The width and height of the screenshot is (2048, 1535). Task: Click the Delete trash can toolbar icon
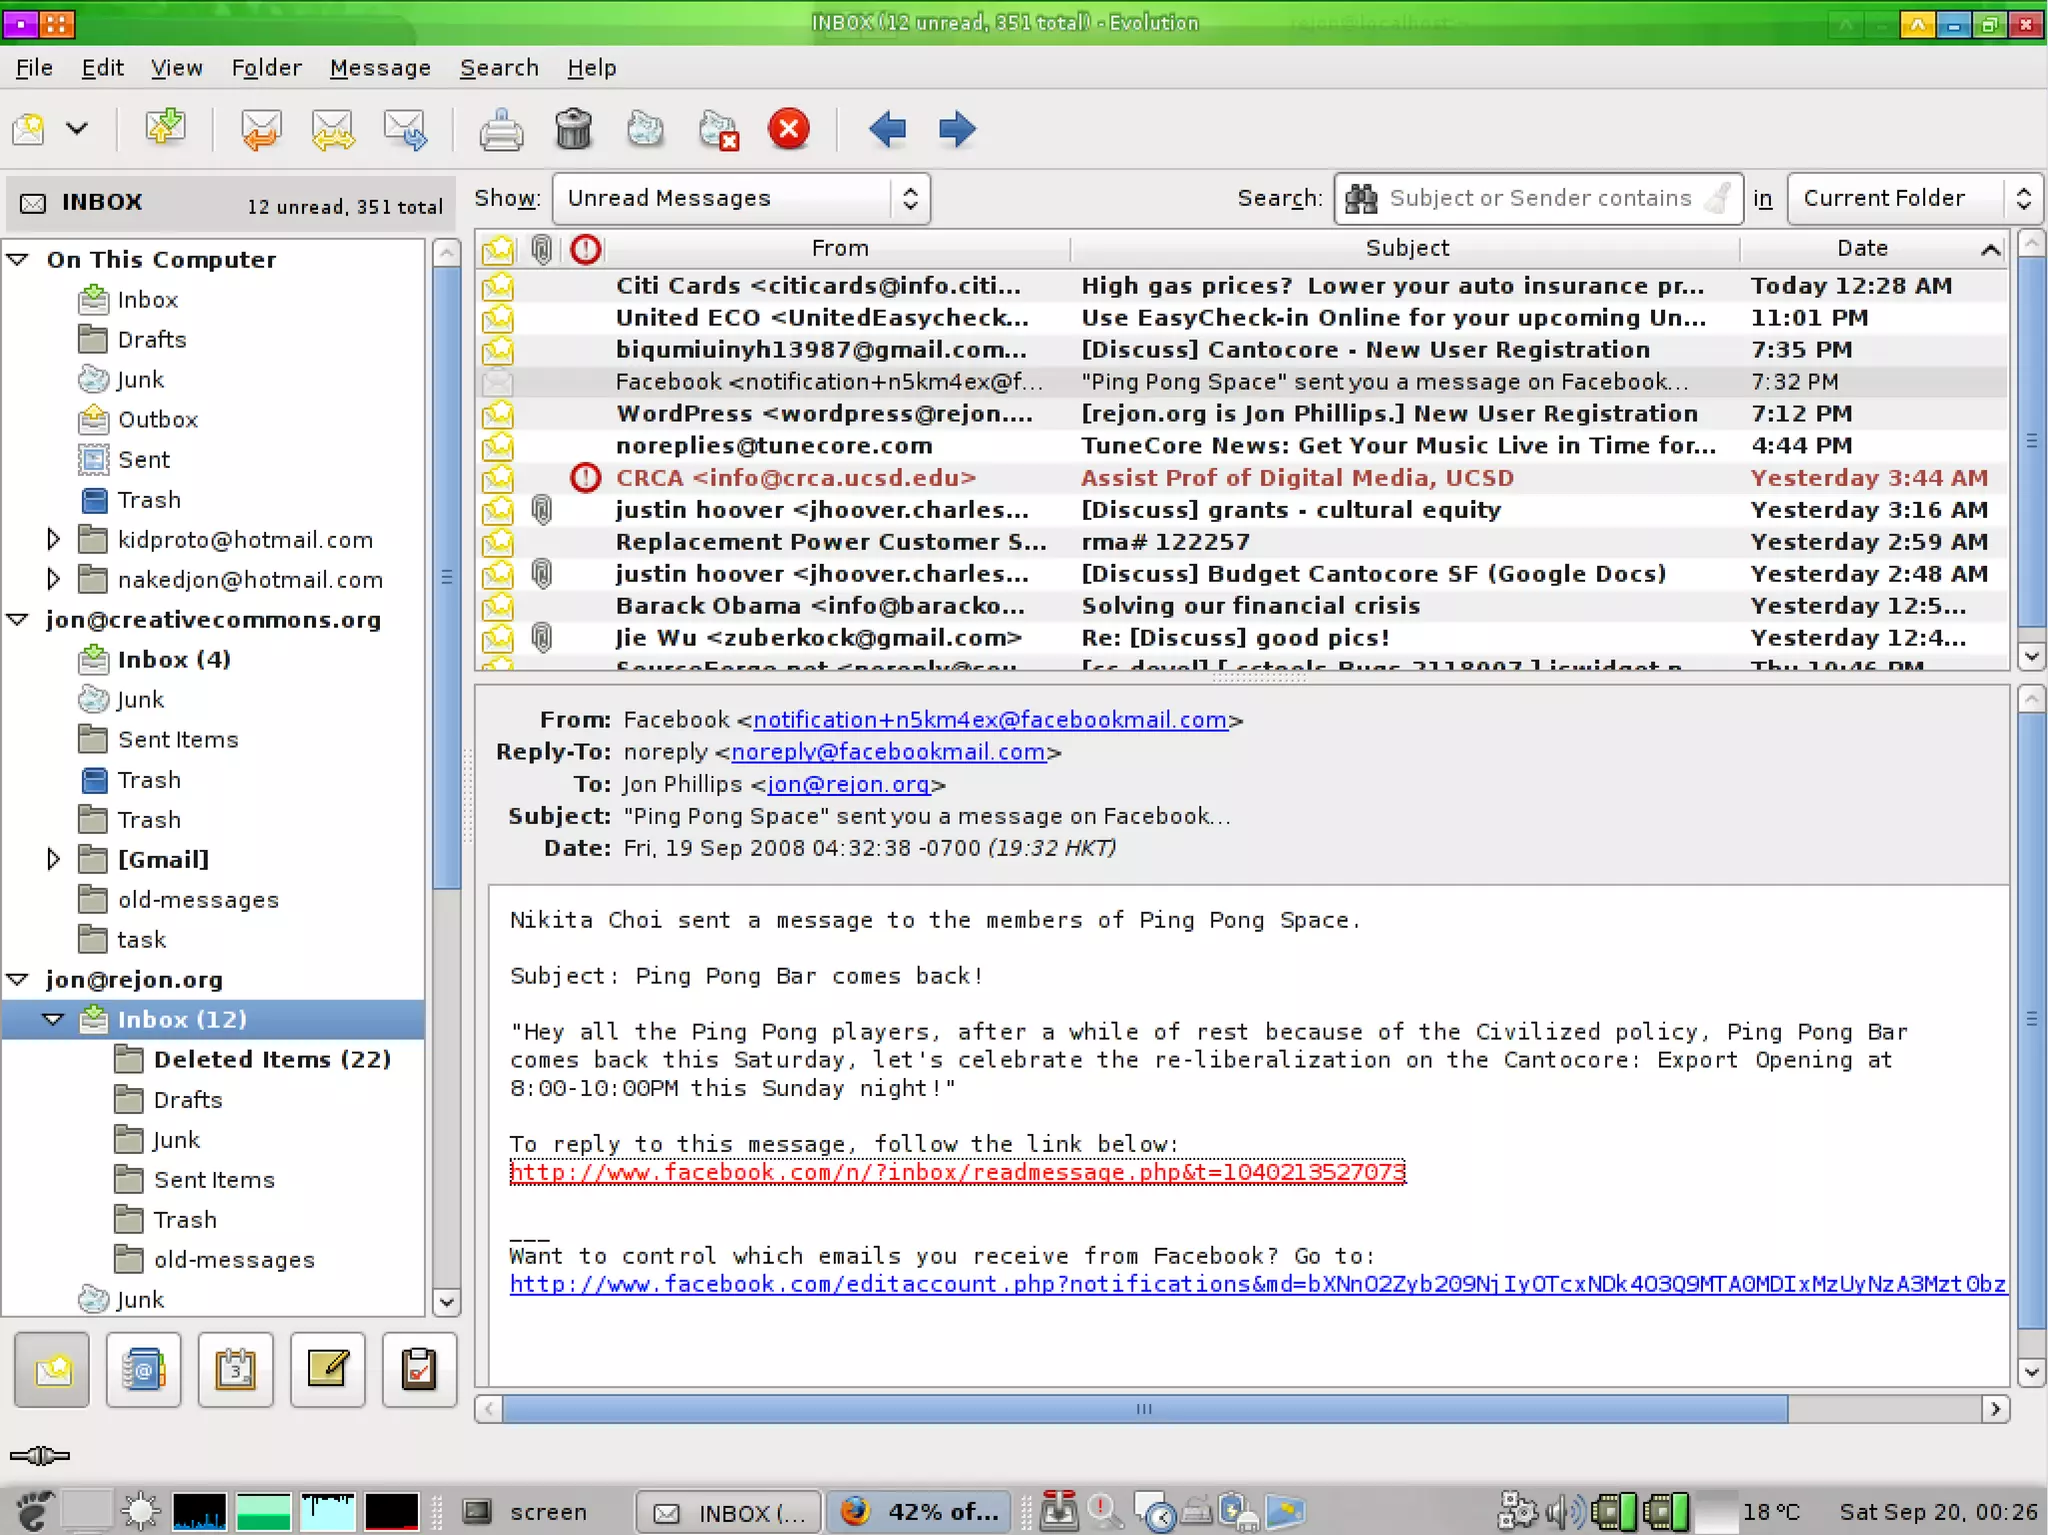(573, 129)
